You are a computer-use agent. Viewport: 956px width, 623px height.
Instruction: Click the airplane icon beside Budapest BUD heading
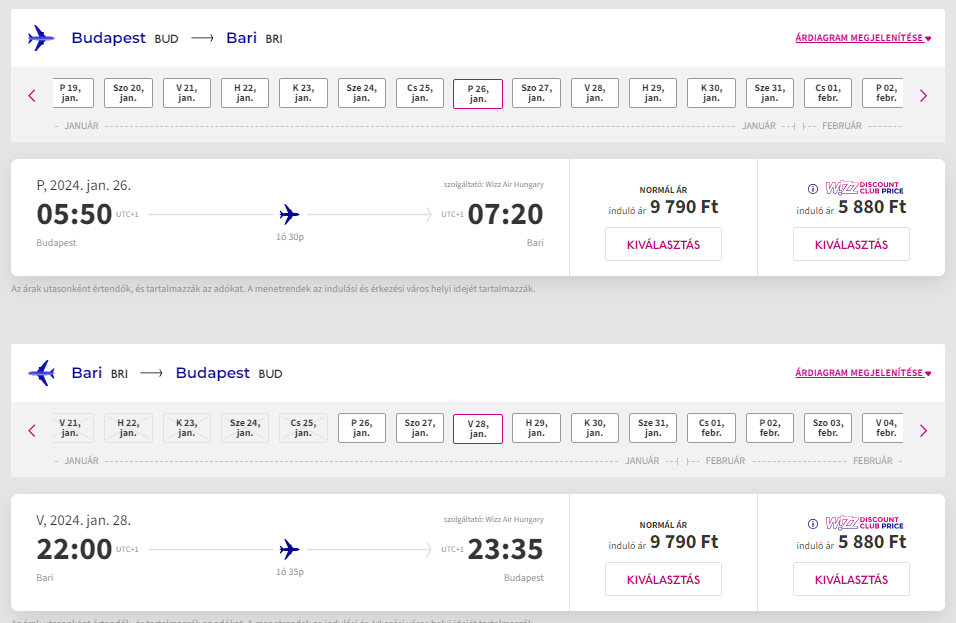(x=41, y=38)
